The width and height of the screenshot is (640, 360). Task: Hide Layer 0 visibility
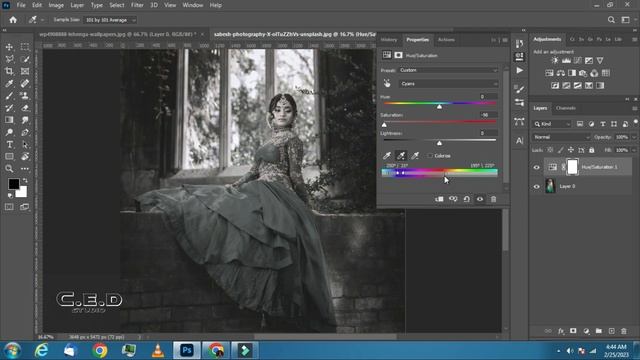pyautogui.click(x=537, y=187)
